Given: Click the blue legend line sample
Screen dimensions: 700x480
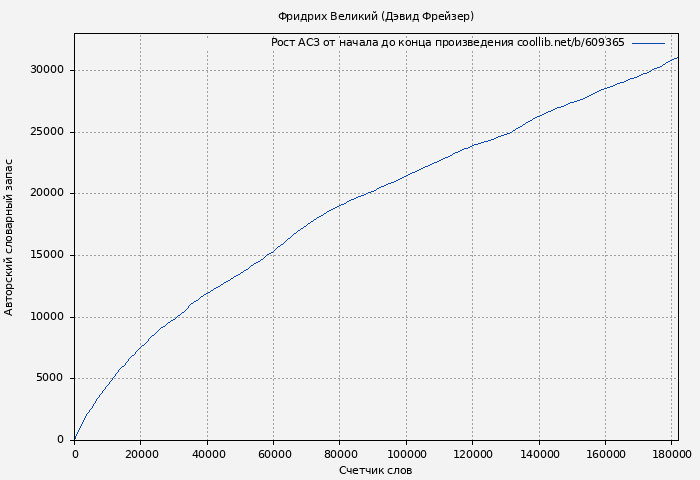Looking at the screenshot, I should 648,43.
